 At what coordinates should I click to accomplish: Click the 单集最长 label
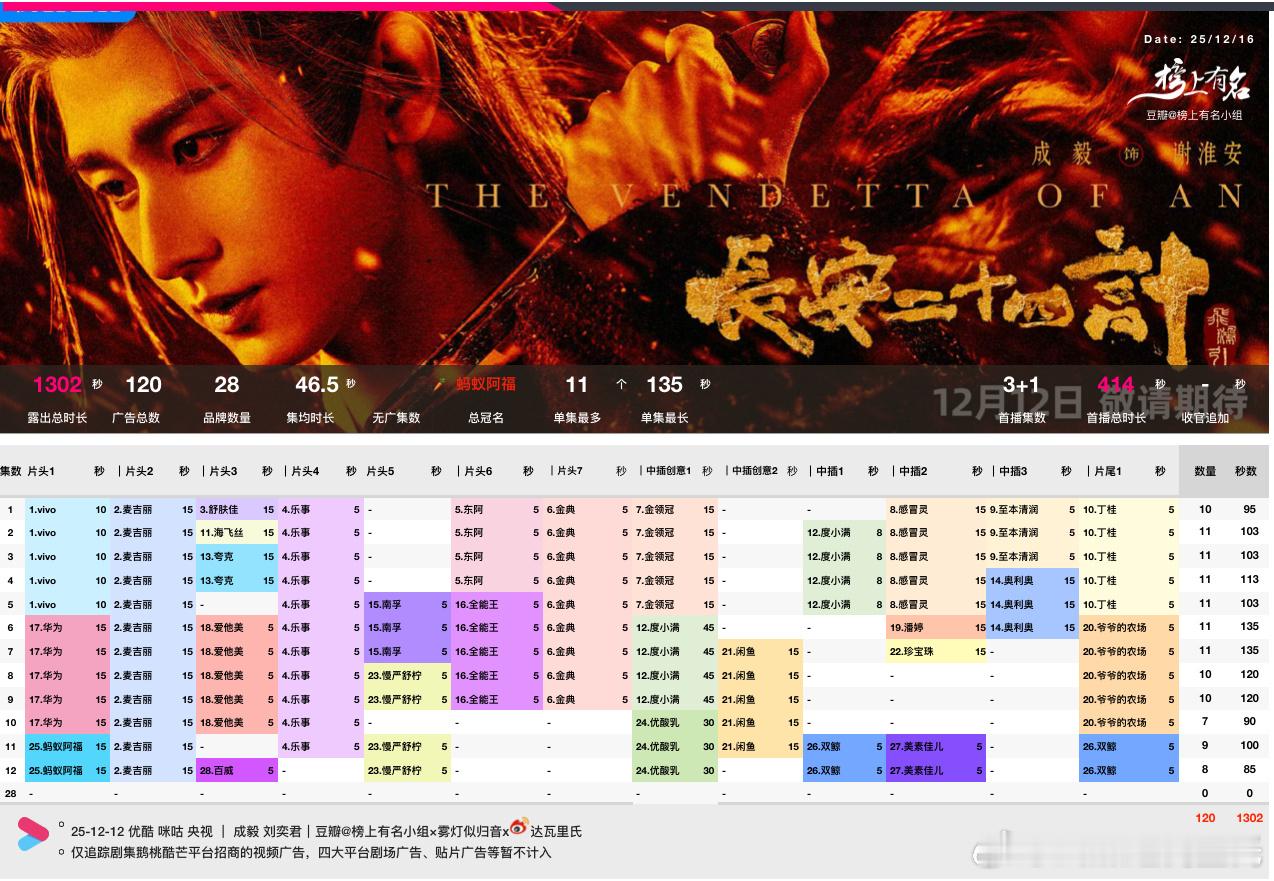tap(665, 418)
